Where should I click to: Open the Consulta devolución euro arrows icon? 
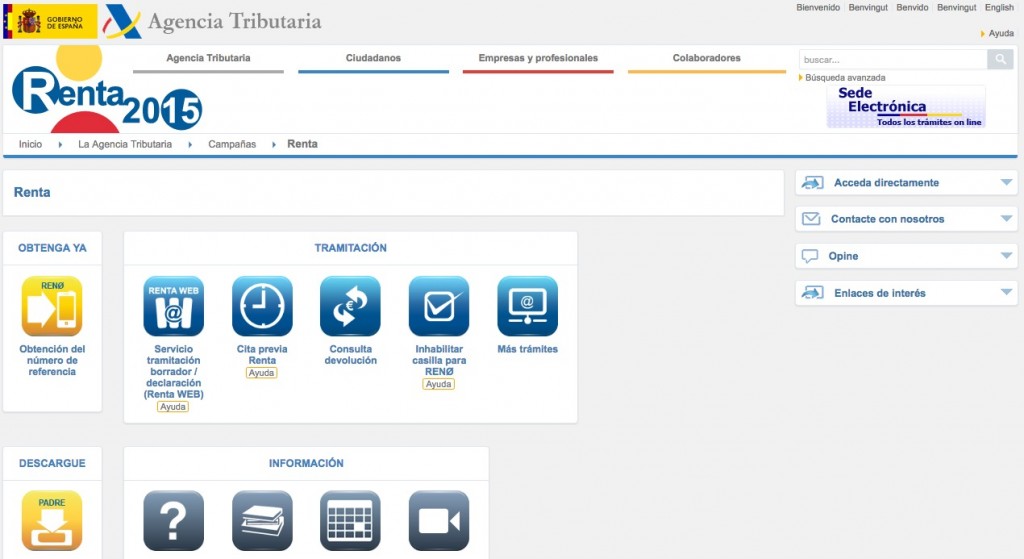point(350,306)
